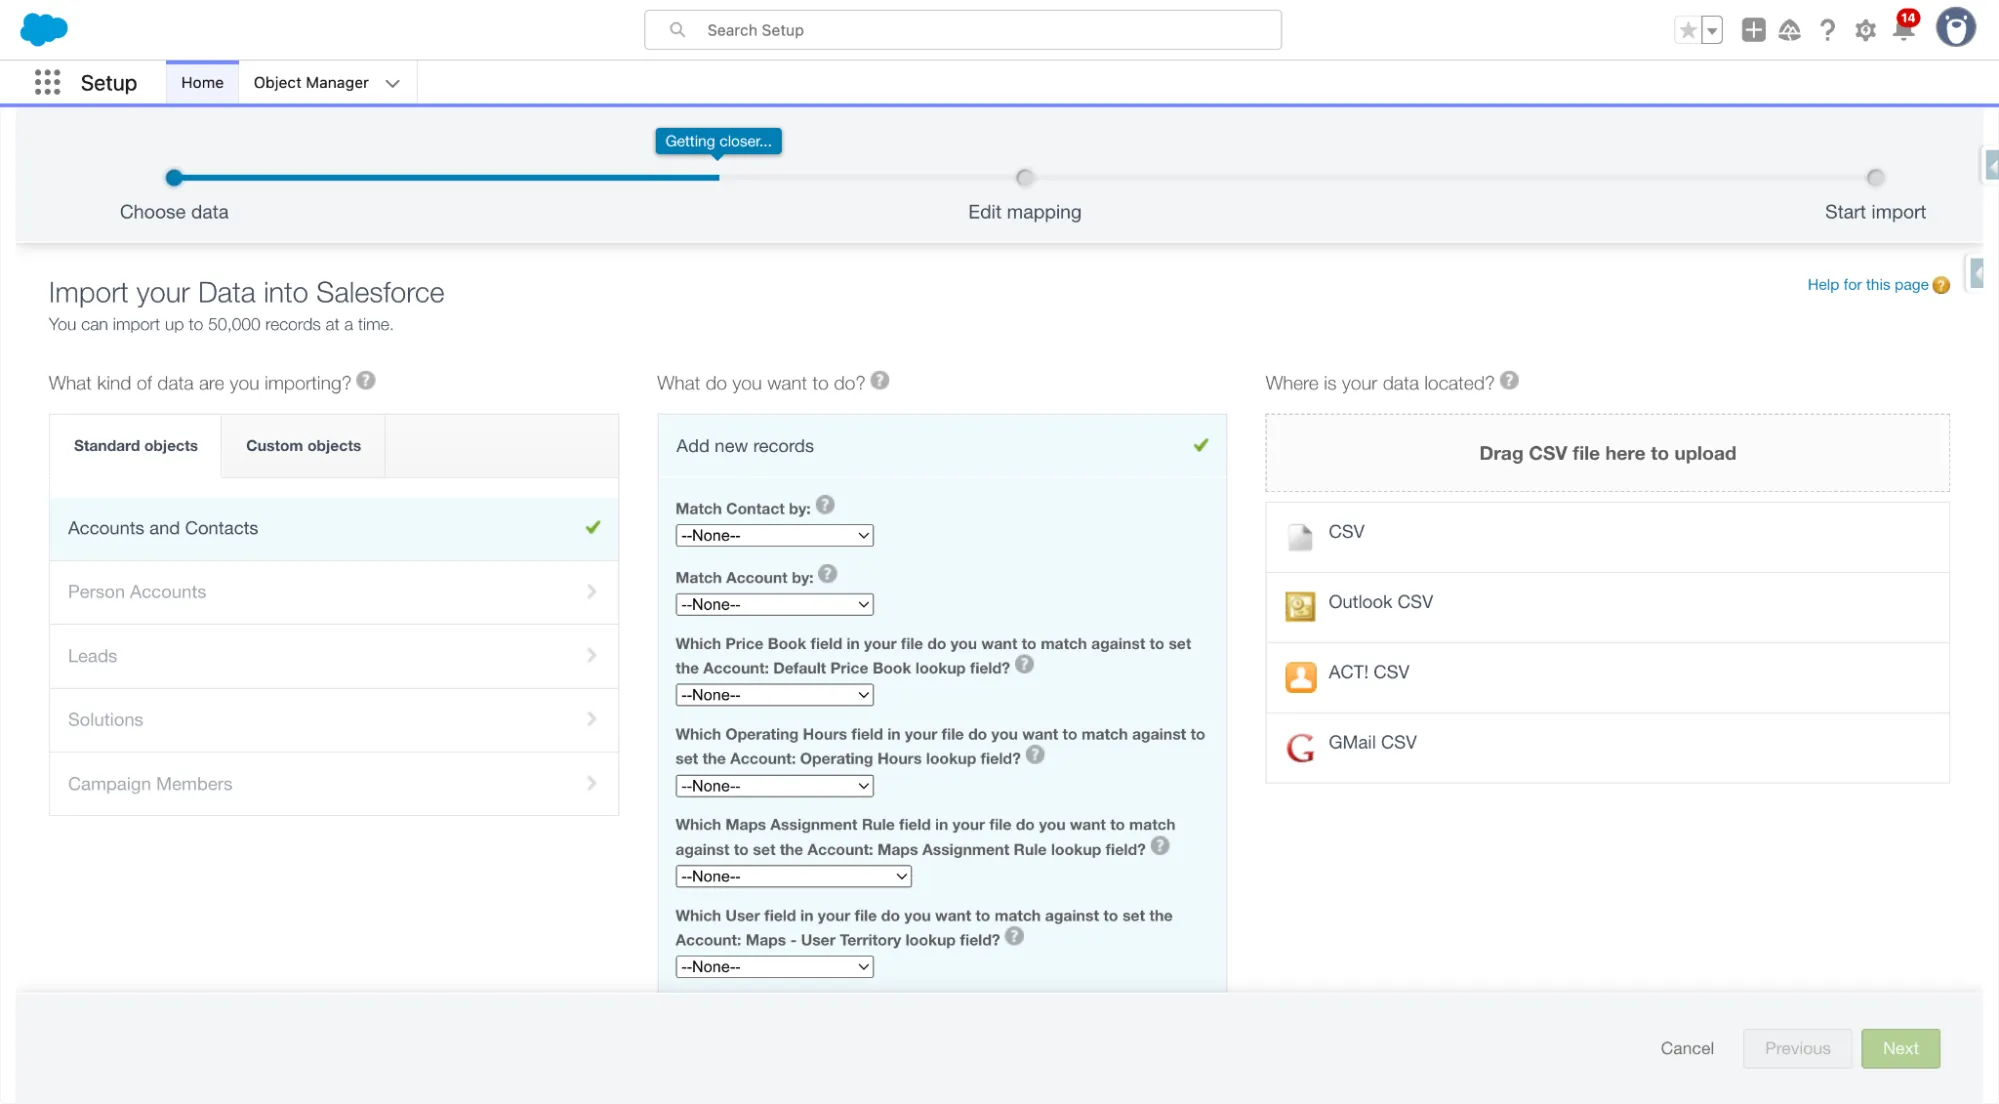
Task: Open the notifications bell
Action: pos(1904,30)
